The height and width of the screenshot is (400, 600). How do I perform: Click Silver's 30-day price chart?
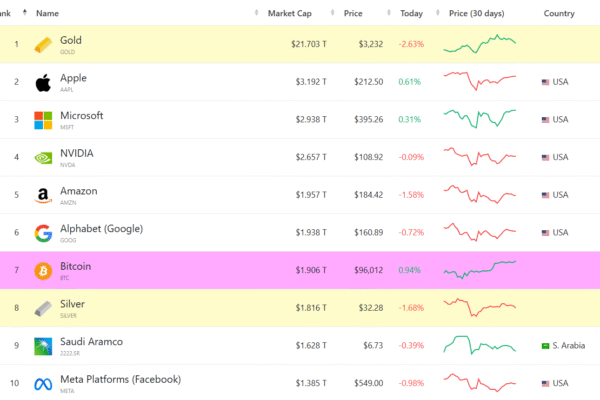(x=479, y=307)
